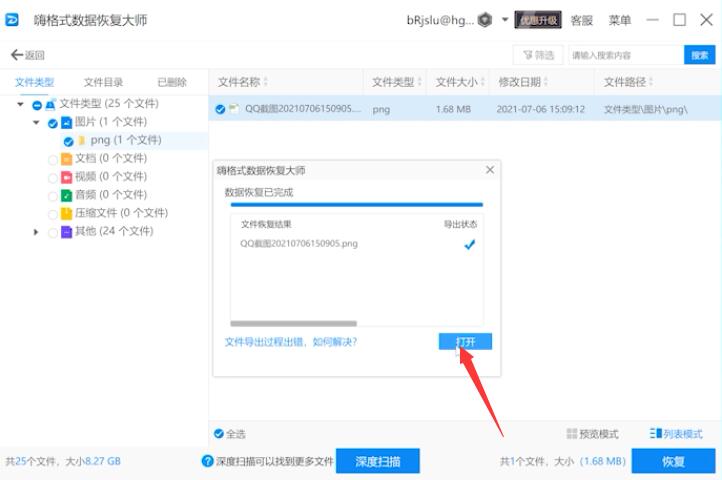Select the QQ截图20210706150905 file name
The width and height of the screenshot is (722, 480).
click(303, 109)
